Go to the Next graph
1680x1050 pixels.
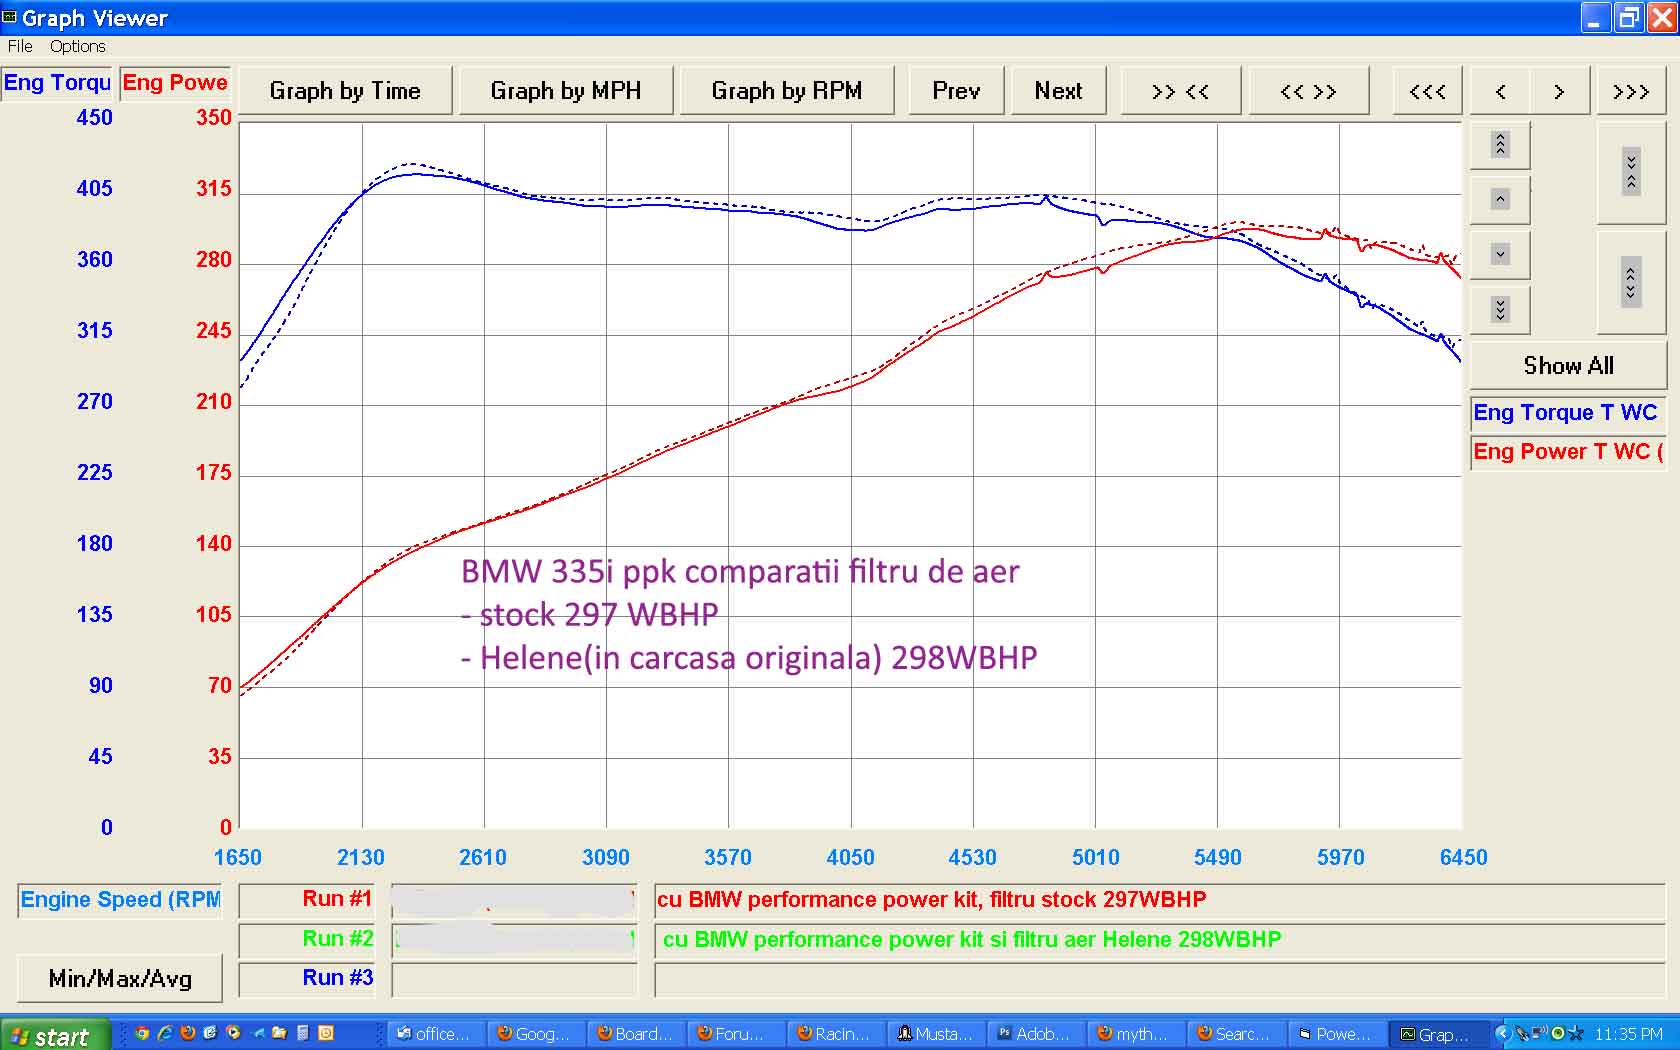[x=1058, y=91]
